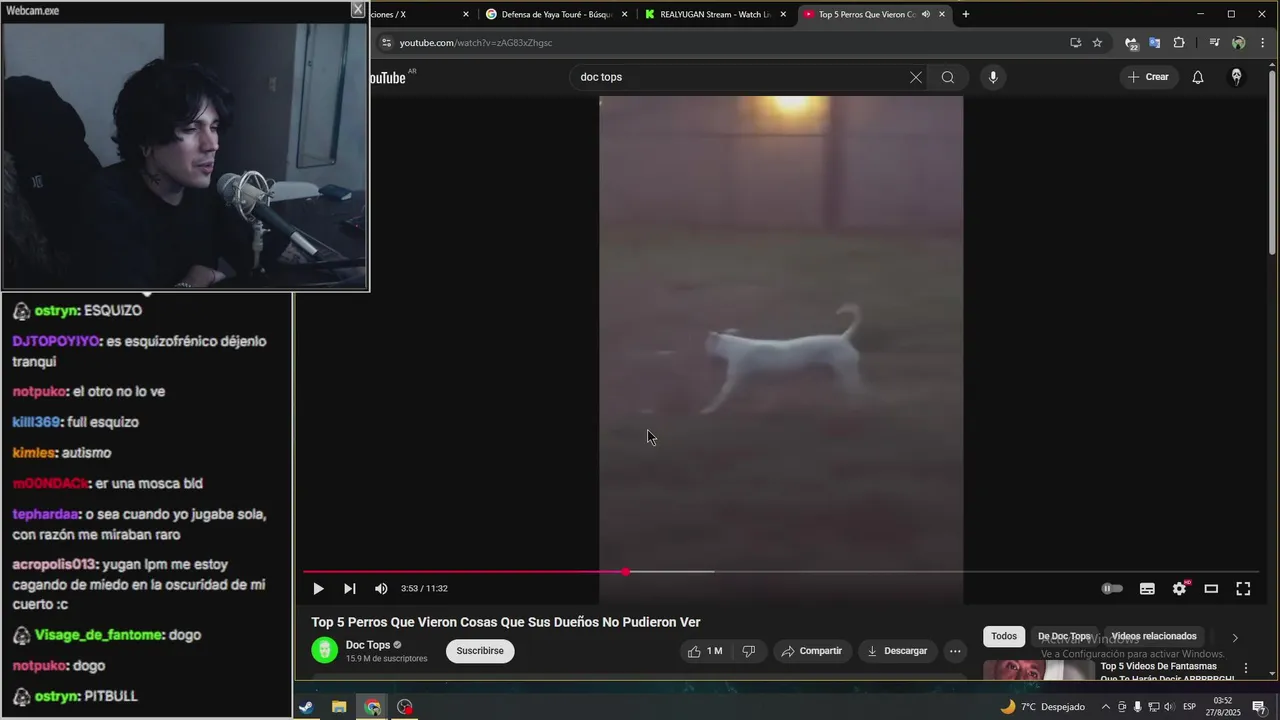
Task: Click the Suscribirse button
Action: [480, 651]
